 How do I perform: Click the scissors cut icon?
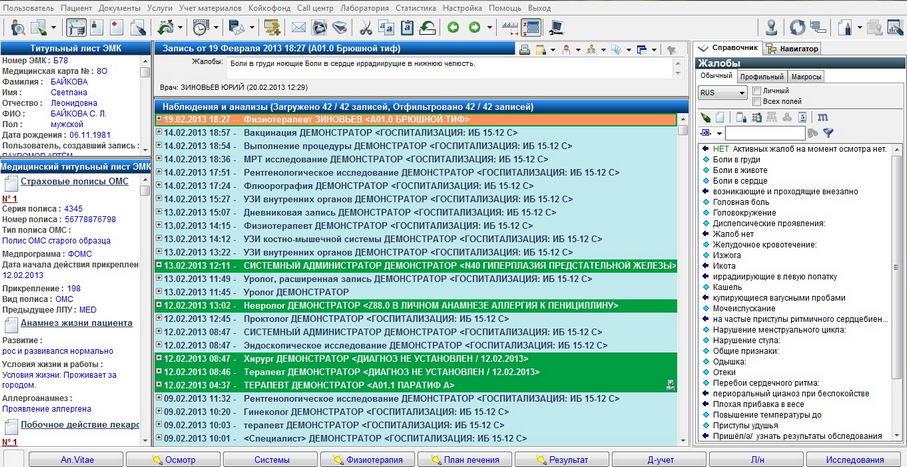point(366,27)
